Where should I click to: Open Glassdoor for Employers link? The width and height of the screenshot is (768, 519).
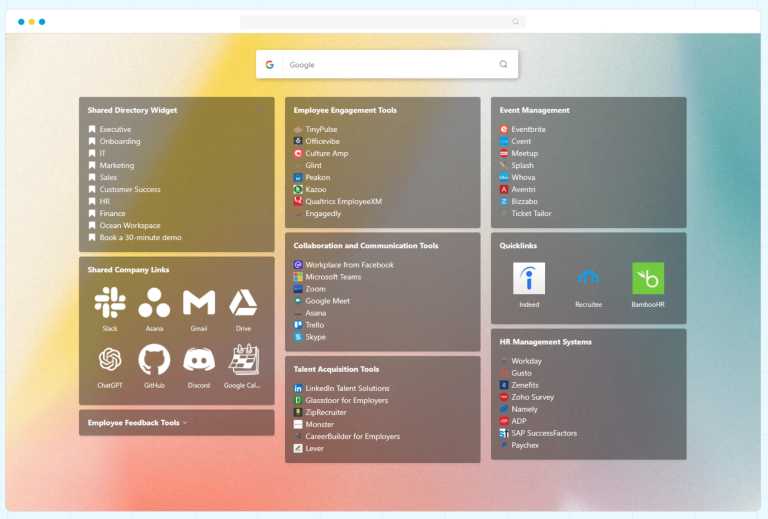click(347, 401)
